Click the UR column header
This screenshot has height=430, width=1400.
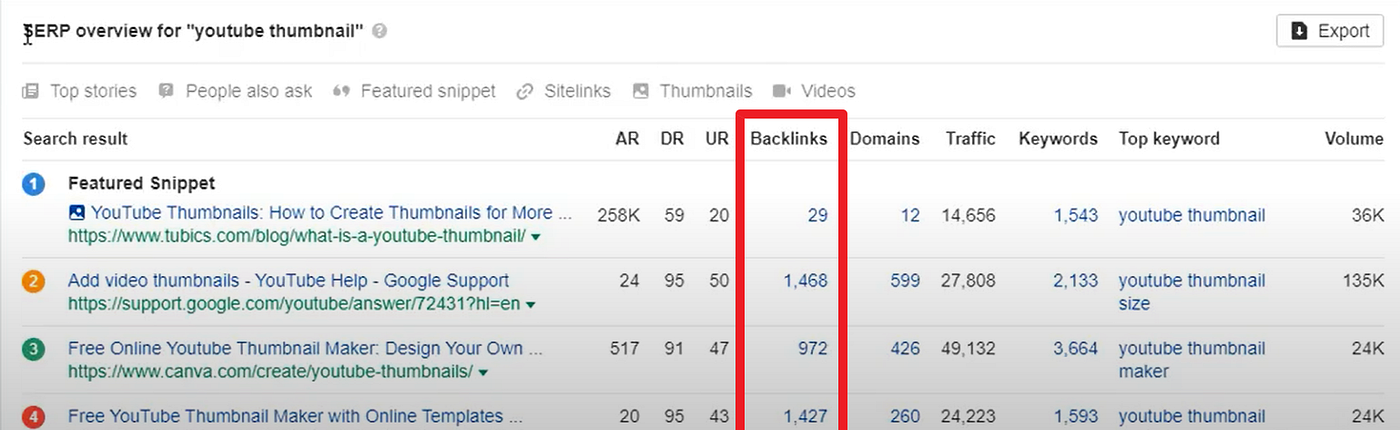[x=717, y=139]
